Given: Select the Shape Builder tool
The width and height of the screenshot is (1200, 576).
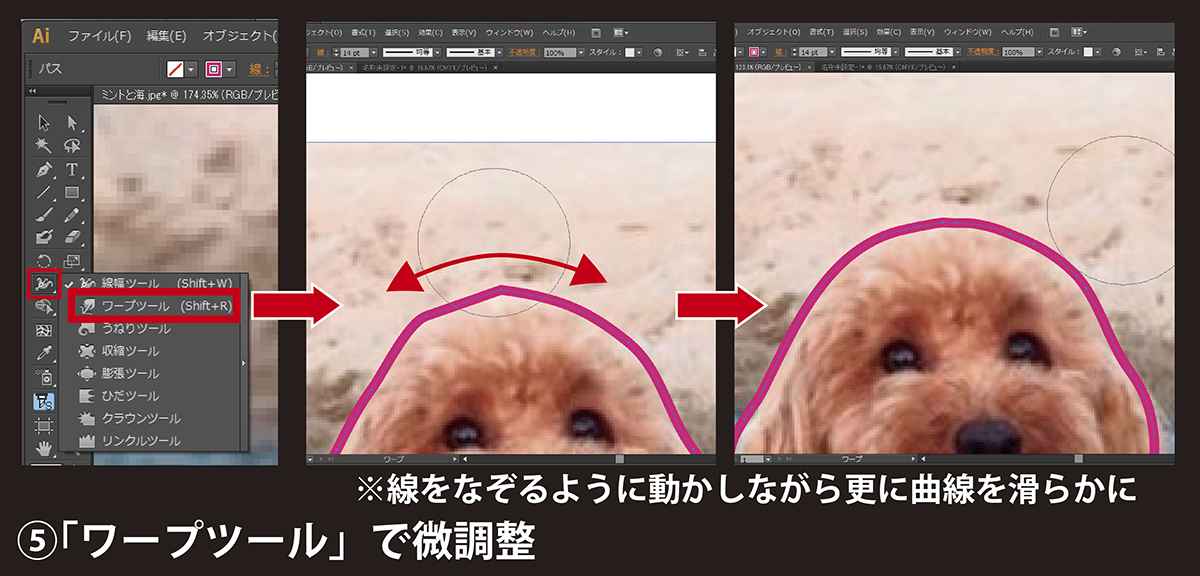Looking at the screenshot, I should pos(44,309).
